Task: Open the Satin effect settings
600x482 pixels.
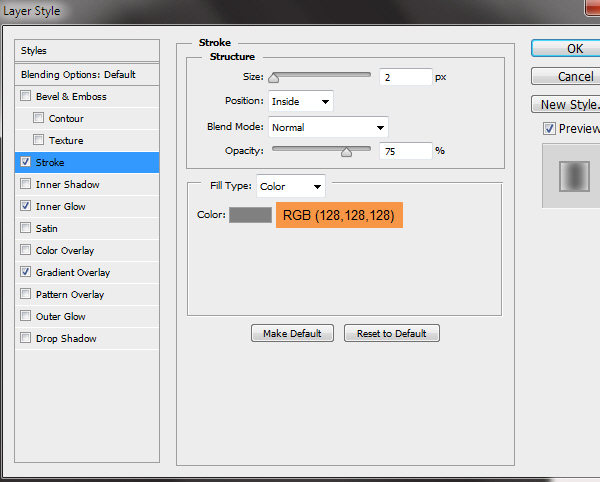Action: [47, 229]
